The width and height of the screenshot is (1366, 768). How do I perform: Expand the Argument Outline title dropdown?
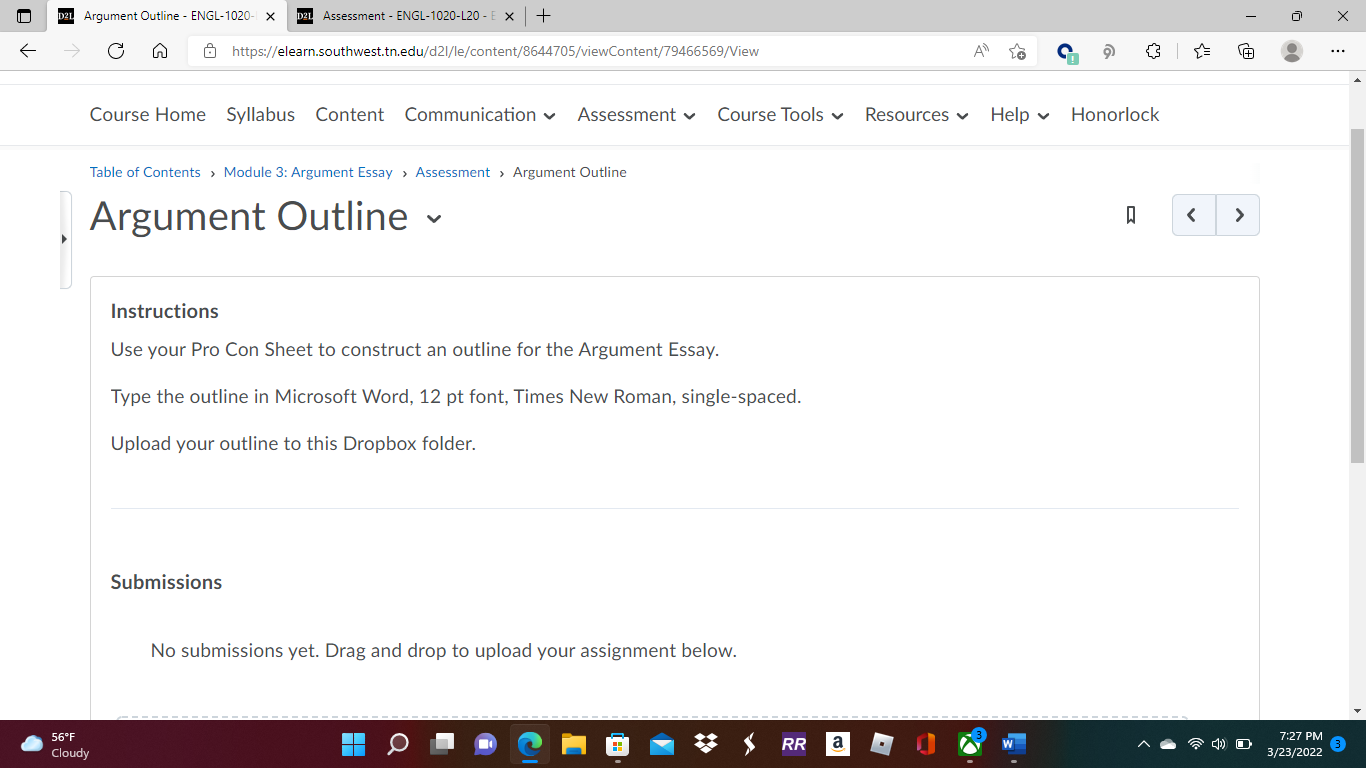pyautogui.click(x=434, y=218)
